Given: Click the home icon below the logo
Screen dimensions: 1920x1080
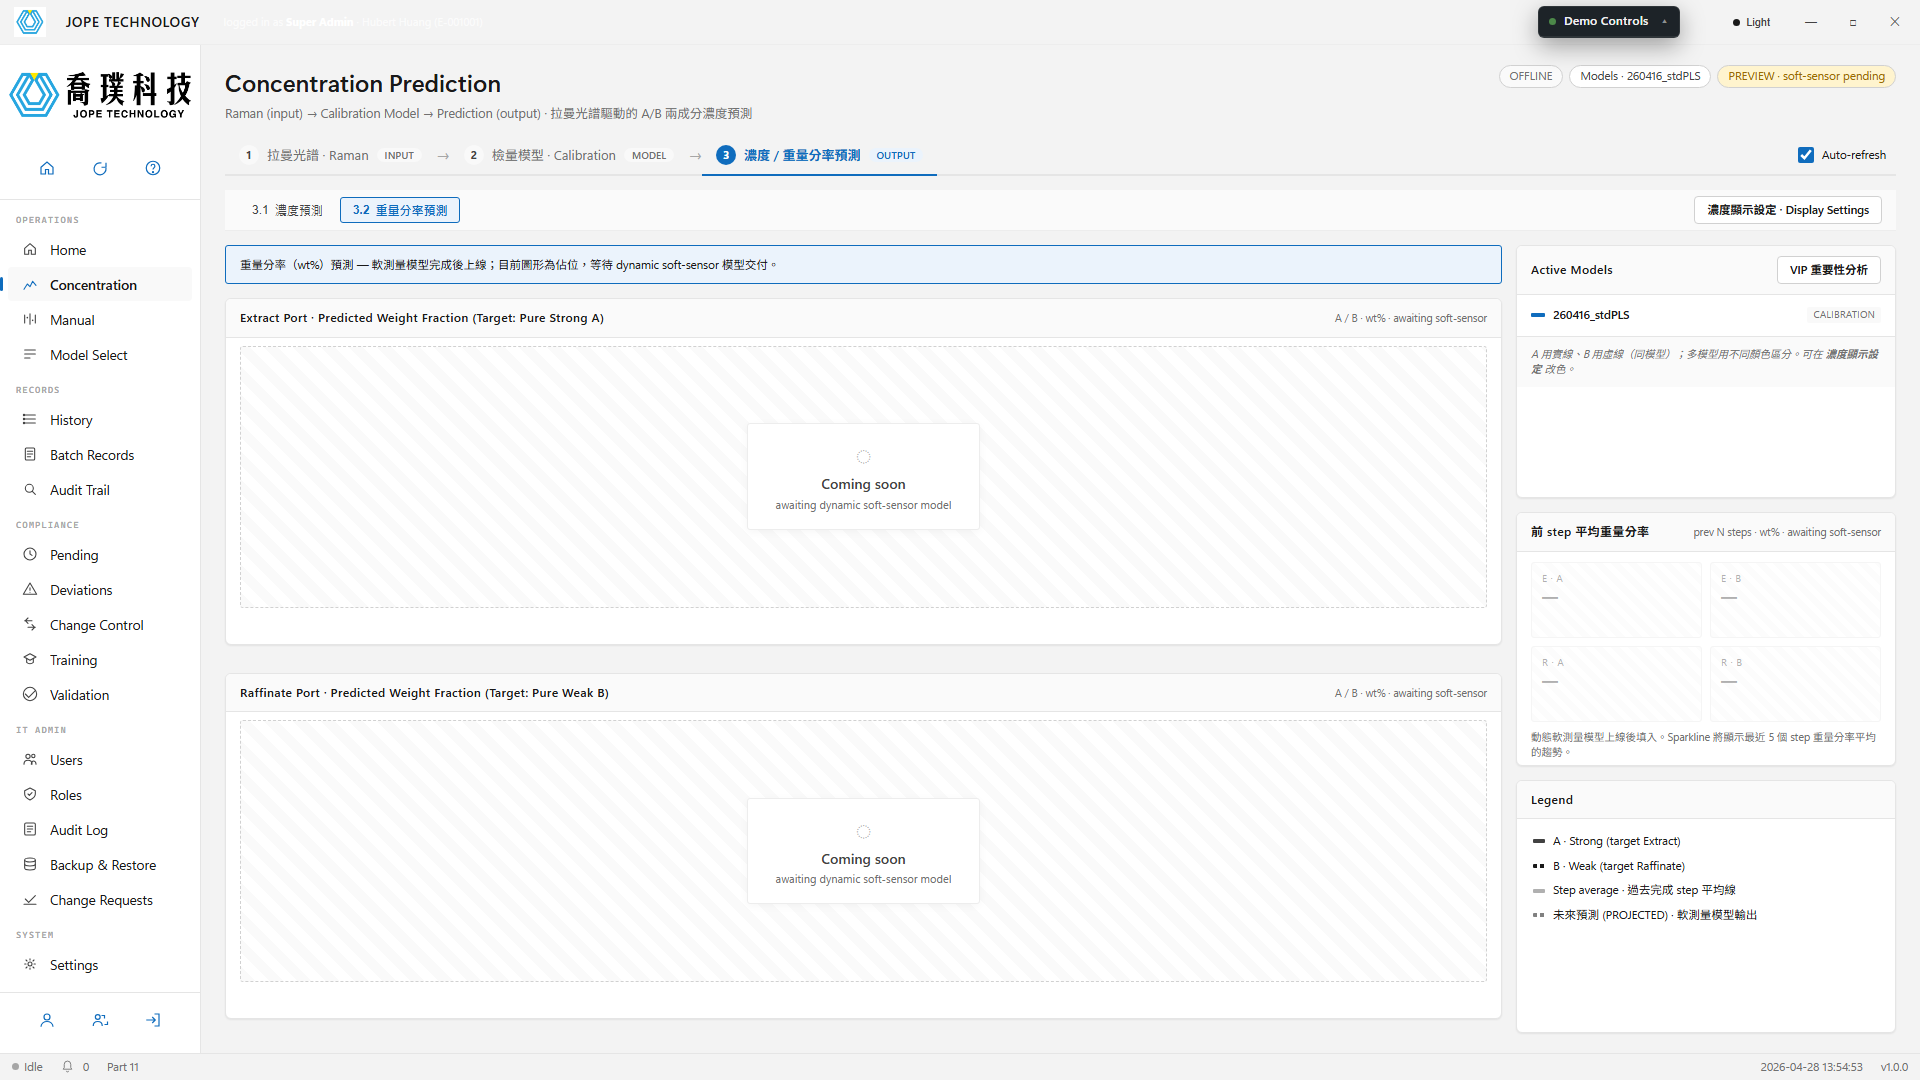Looking at the screenshot, I should pyautogui.click(x=47, y=168).
